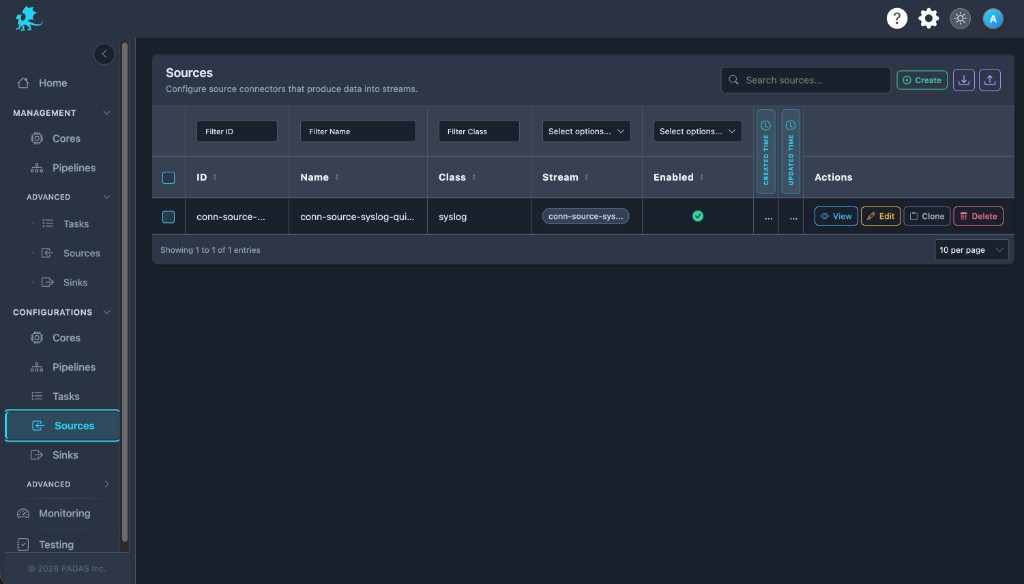Focus the Filter Name field

(x=357, y=131)
